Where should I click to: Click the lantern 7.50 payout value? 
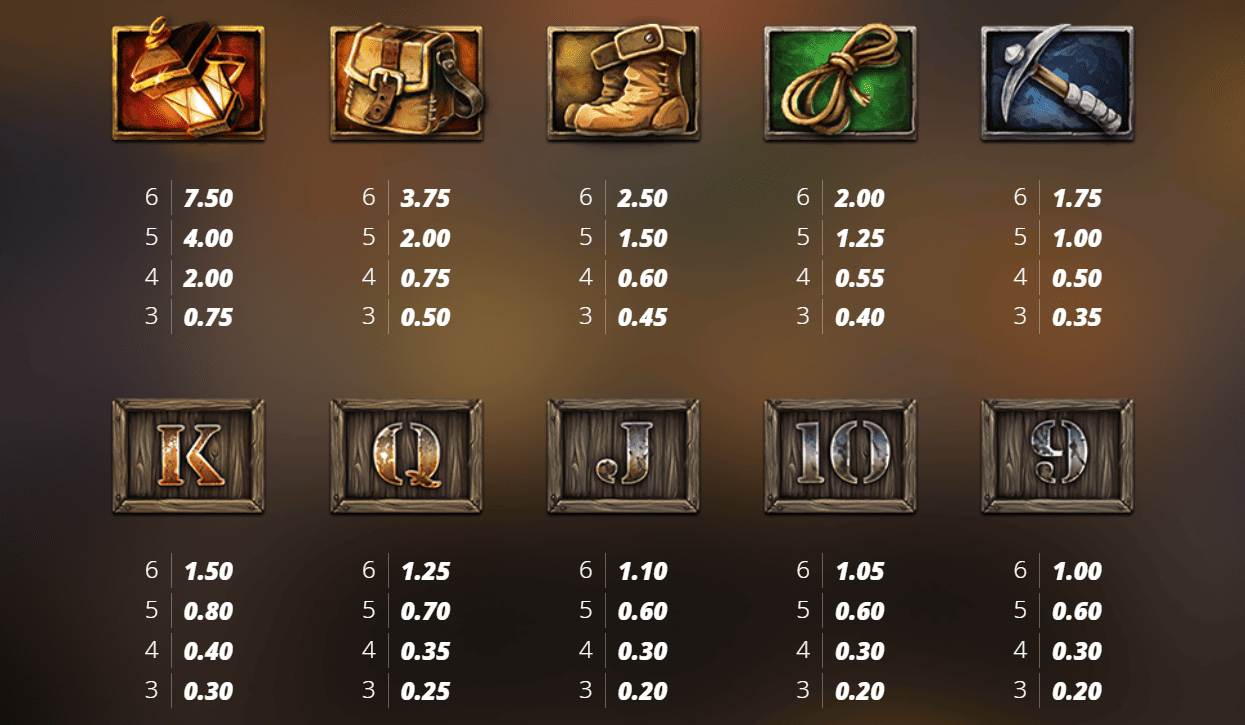tap(208, 198)
